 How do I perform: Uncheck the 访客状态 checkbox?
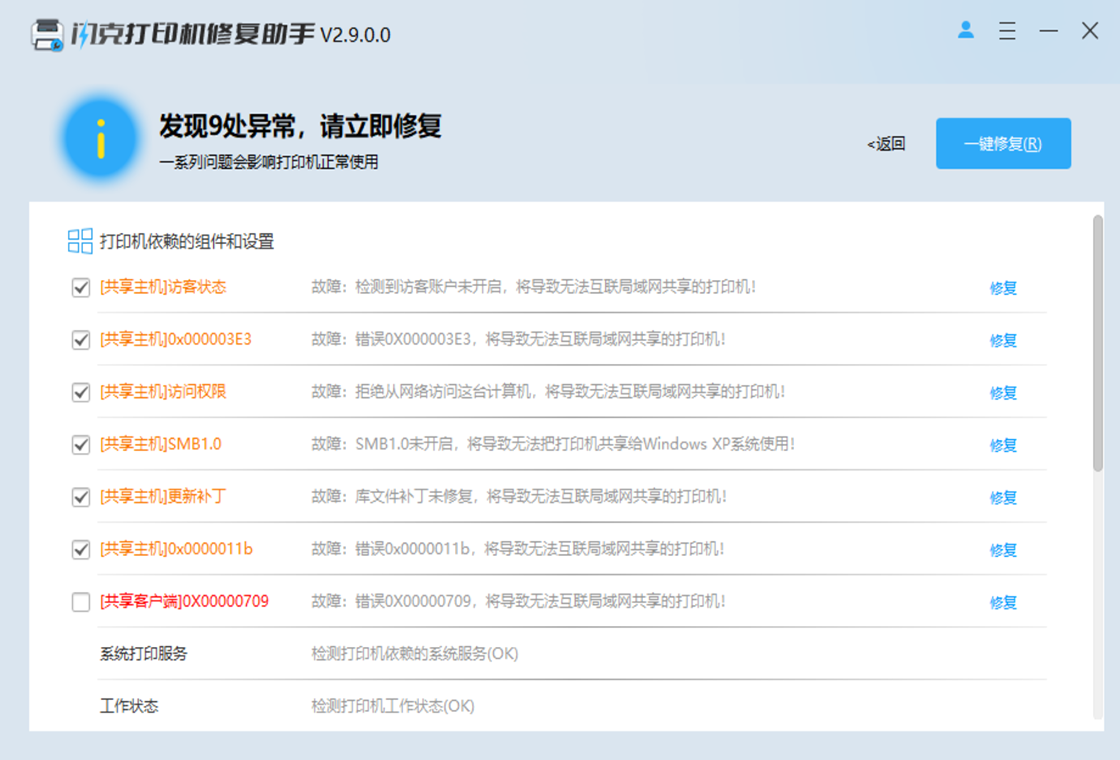click(x=81, y=288)
